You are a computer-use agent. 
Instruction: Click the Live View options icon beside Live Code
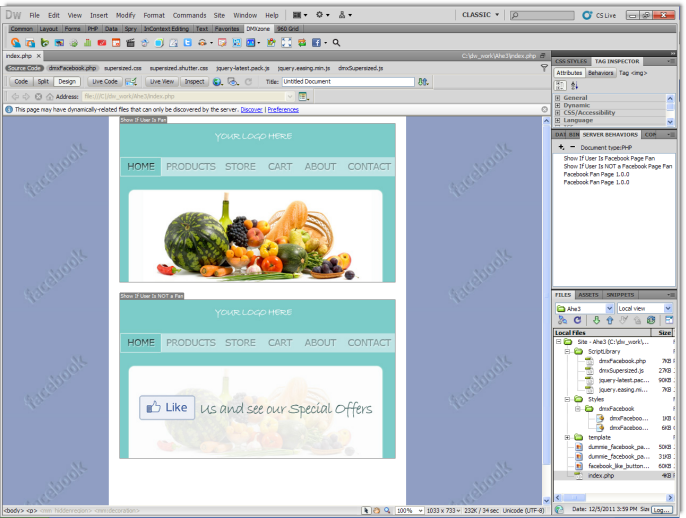pyautogui.click(x=131, y=81)
